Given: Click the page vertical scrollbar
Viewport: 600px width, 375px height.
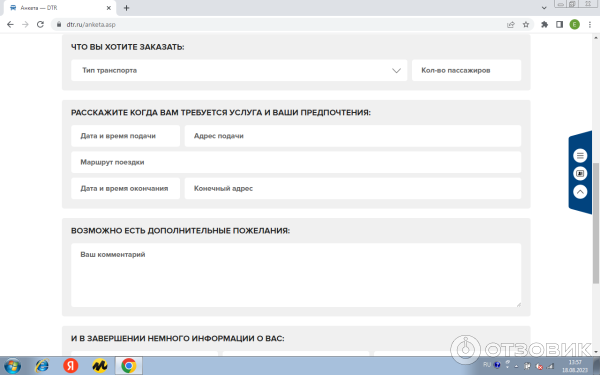Looking at the screenshot, I should click(x=596, y=223).
